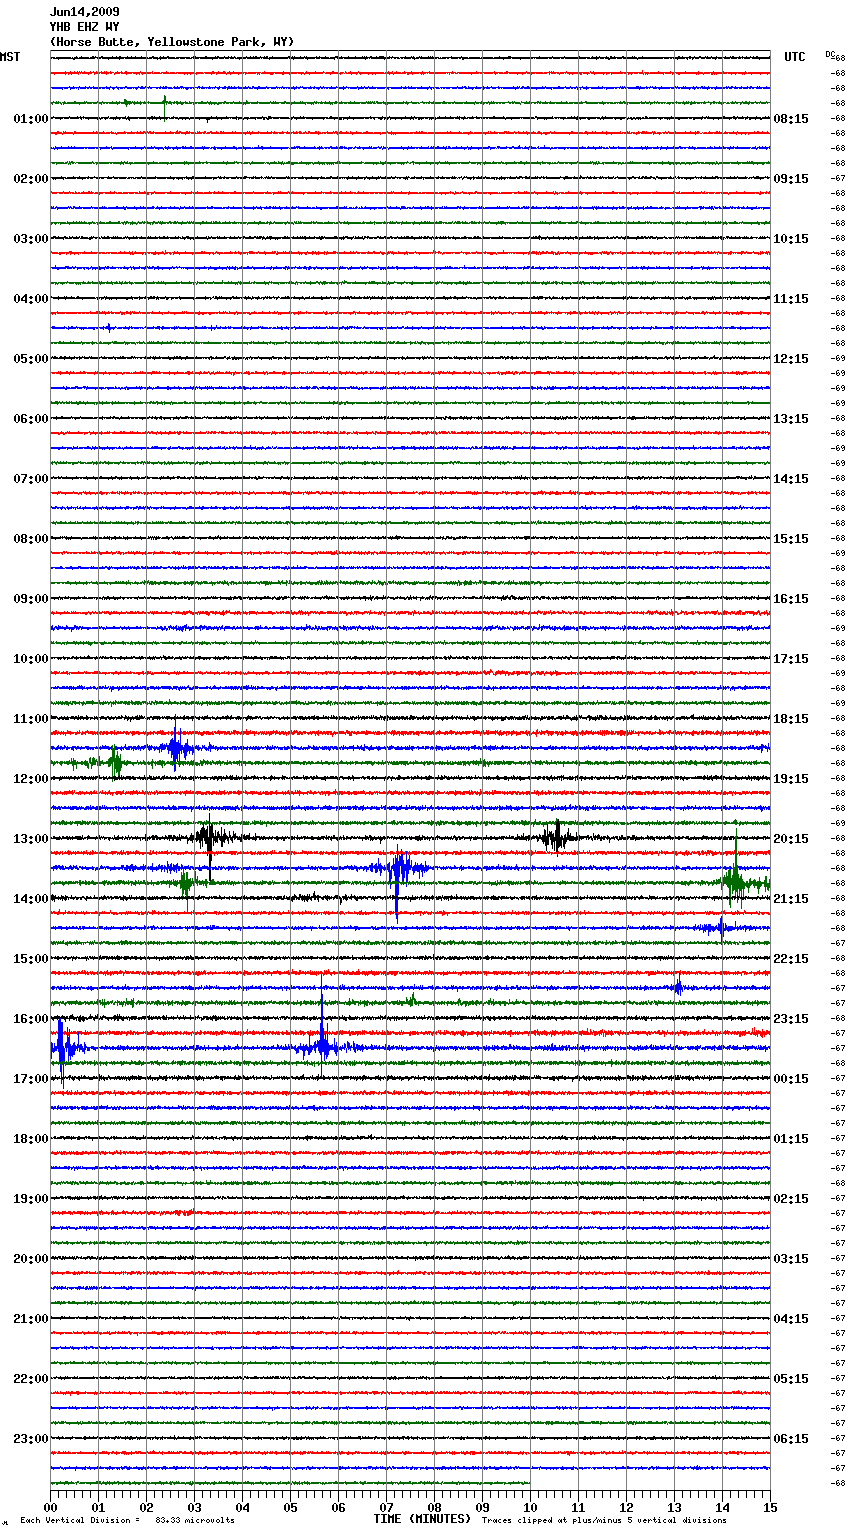Select the 14:00 MST row label

[31, 899]
